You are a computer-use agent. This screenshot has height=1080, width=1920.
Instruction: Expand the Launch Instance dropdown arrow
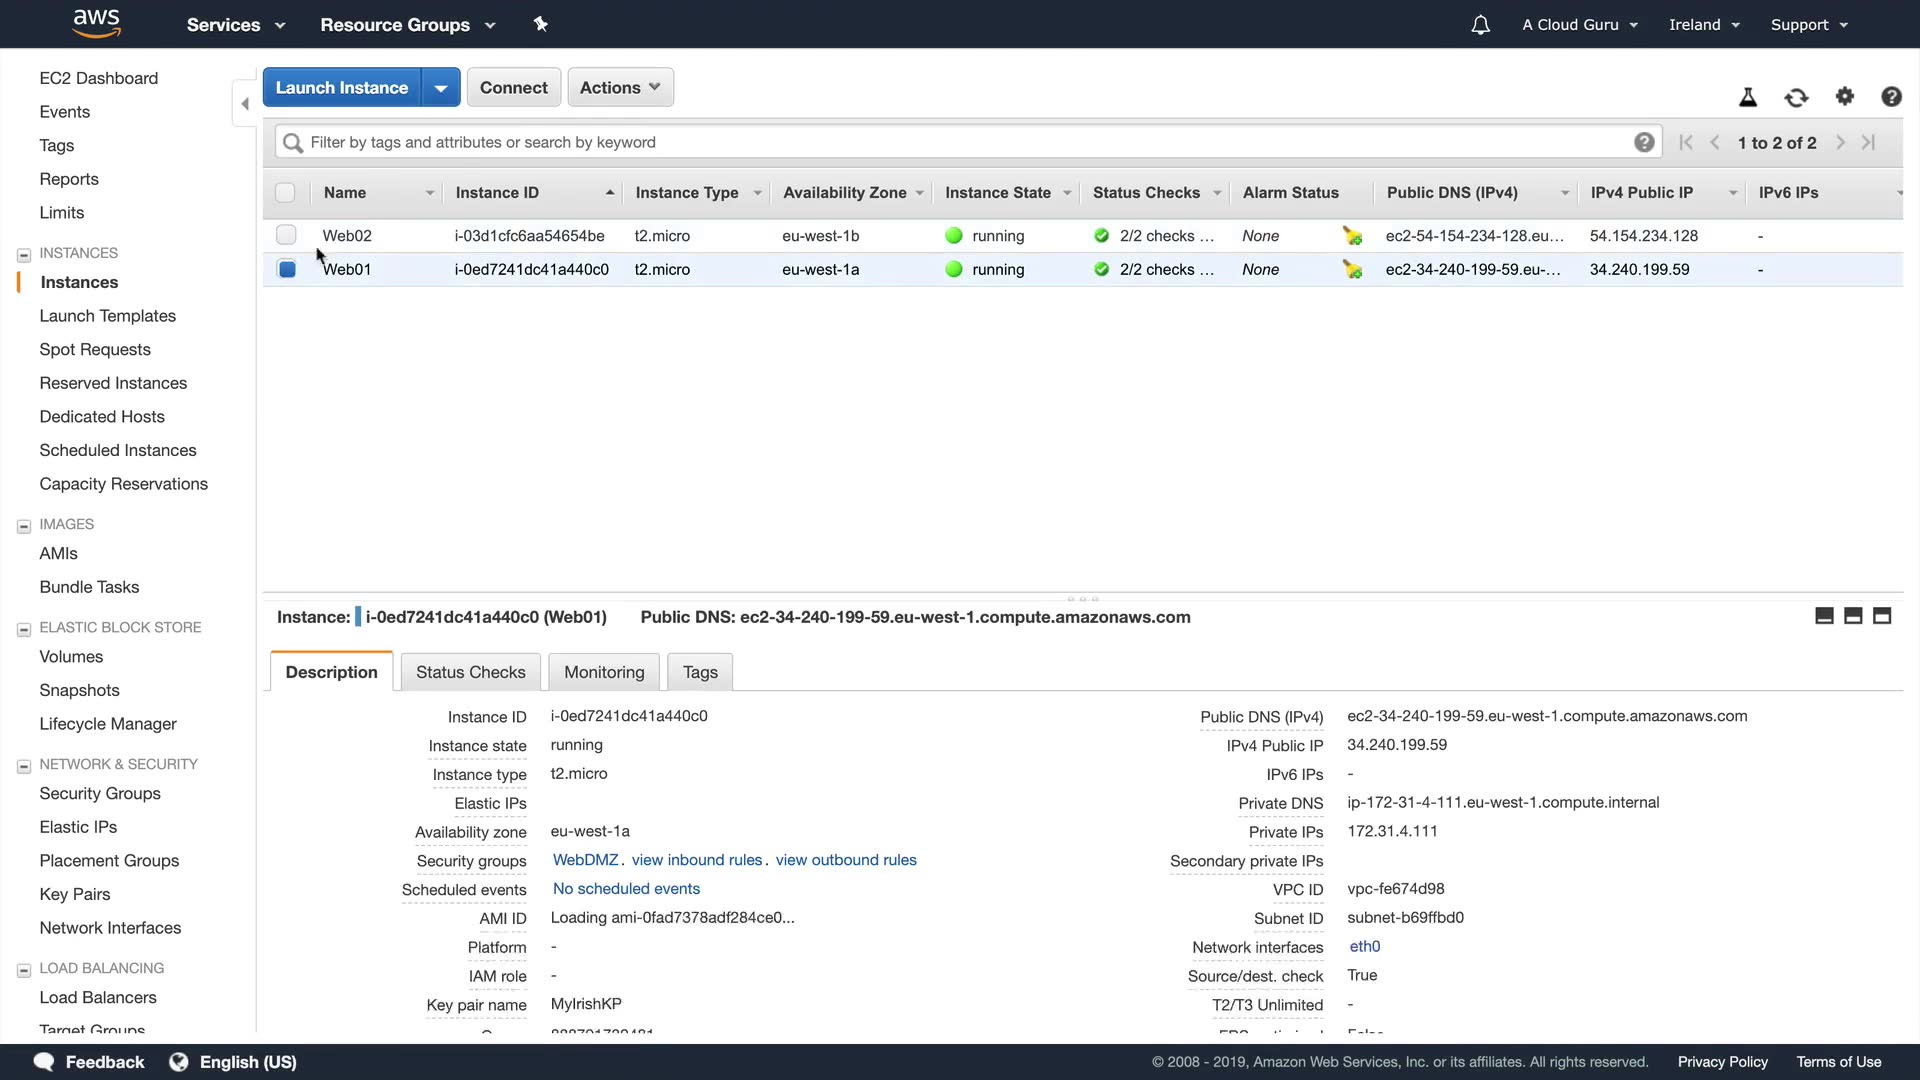pyautogui.click(x=440, y=88)
